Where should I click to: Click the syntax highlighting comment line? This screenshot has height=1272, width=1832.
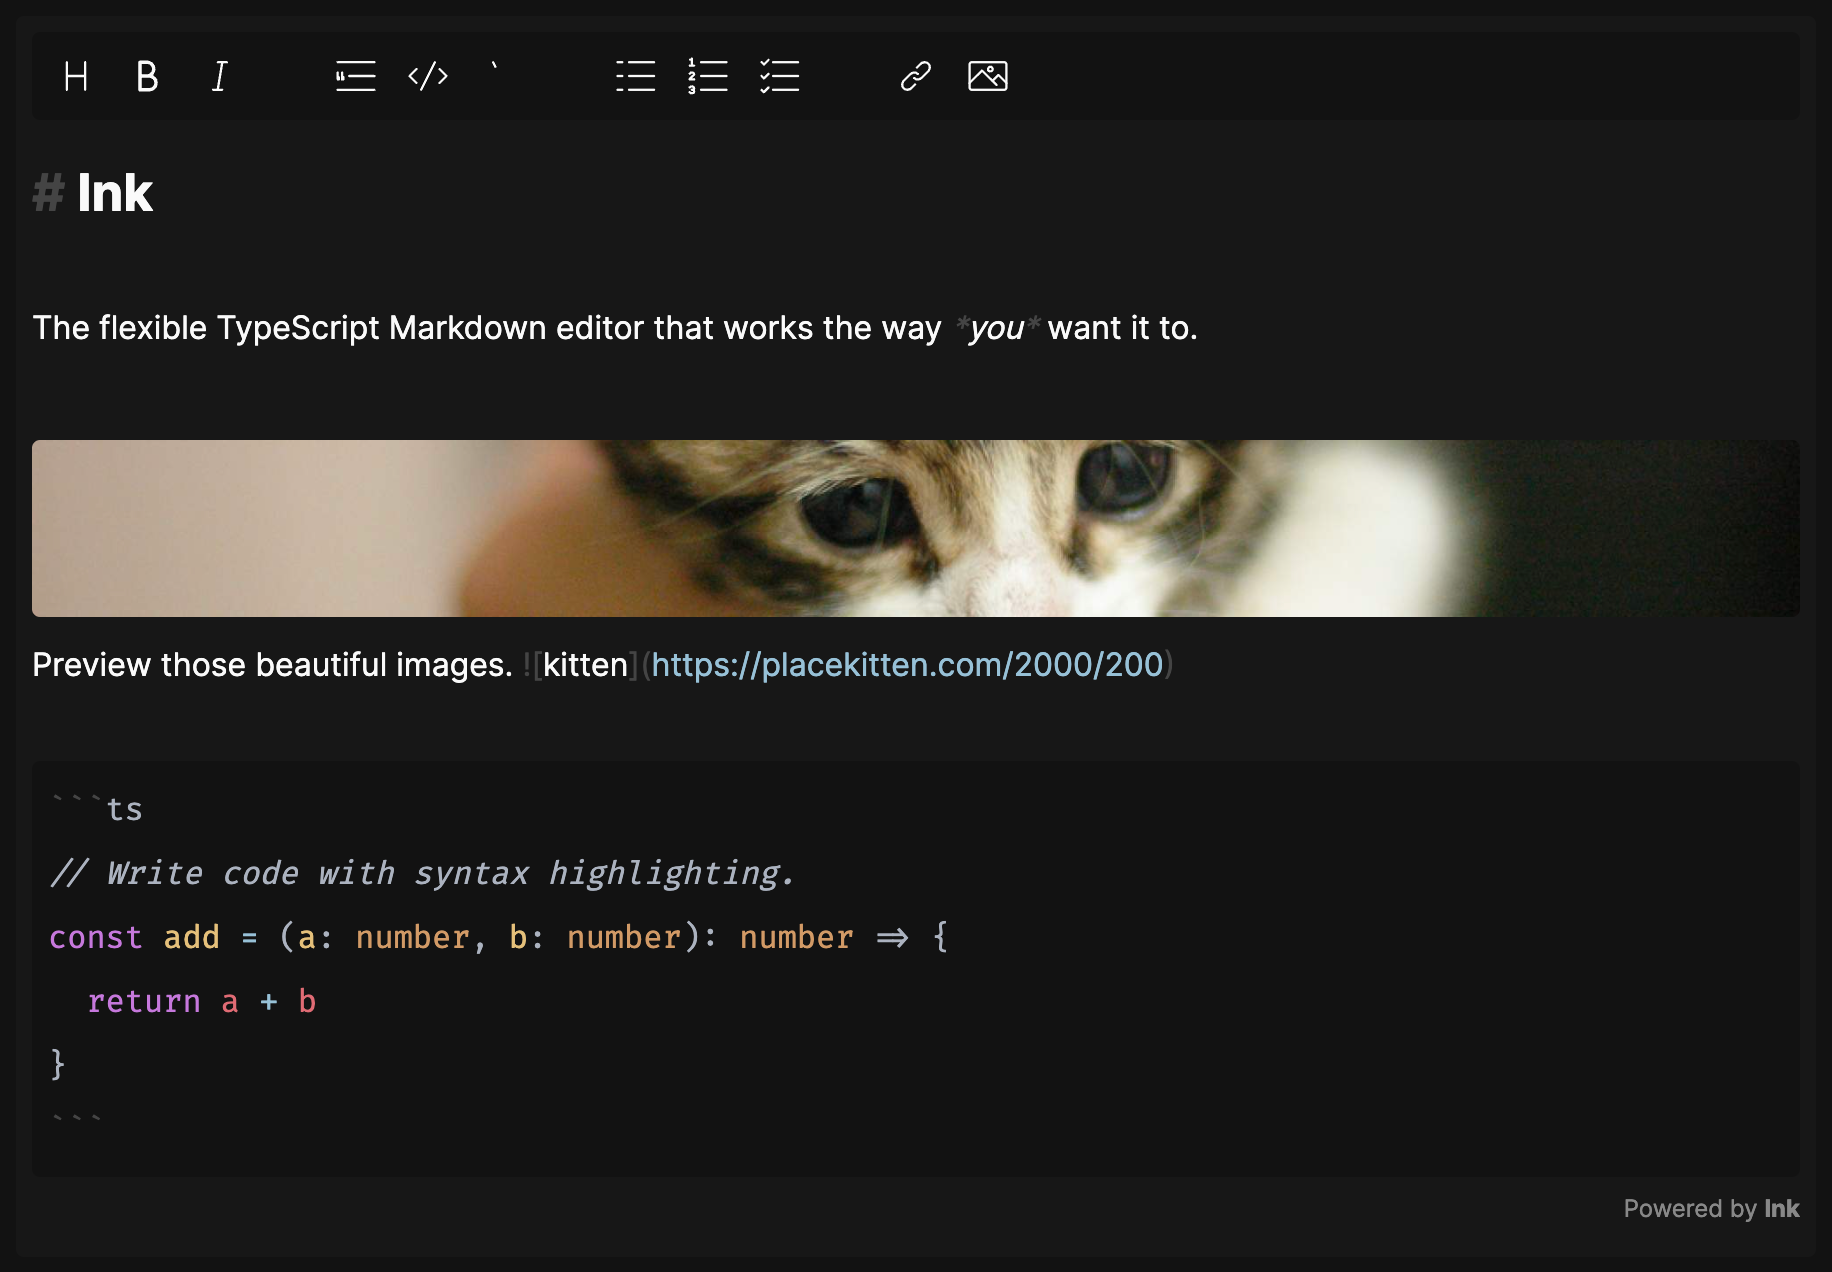422,873
